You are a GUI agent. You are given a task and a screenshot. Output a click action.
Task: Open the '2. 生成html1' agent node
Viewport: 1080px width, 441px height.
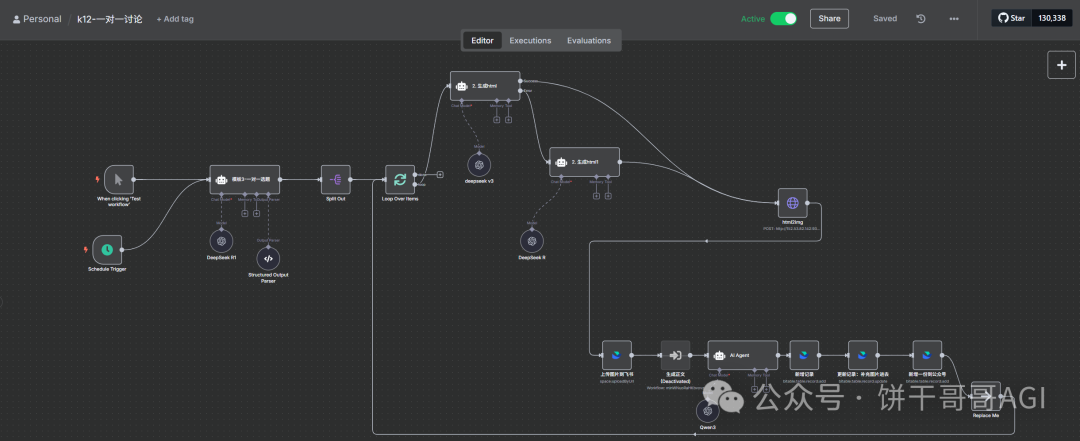584,162
